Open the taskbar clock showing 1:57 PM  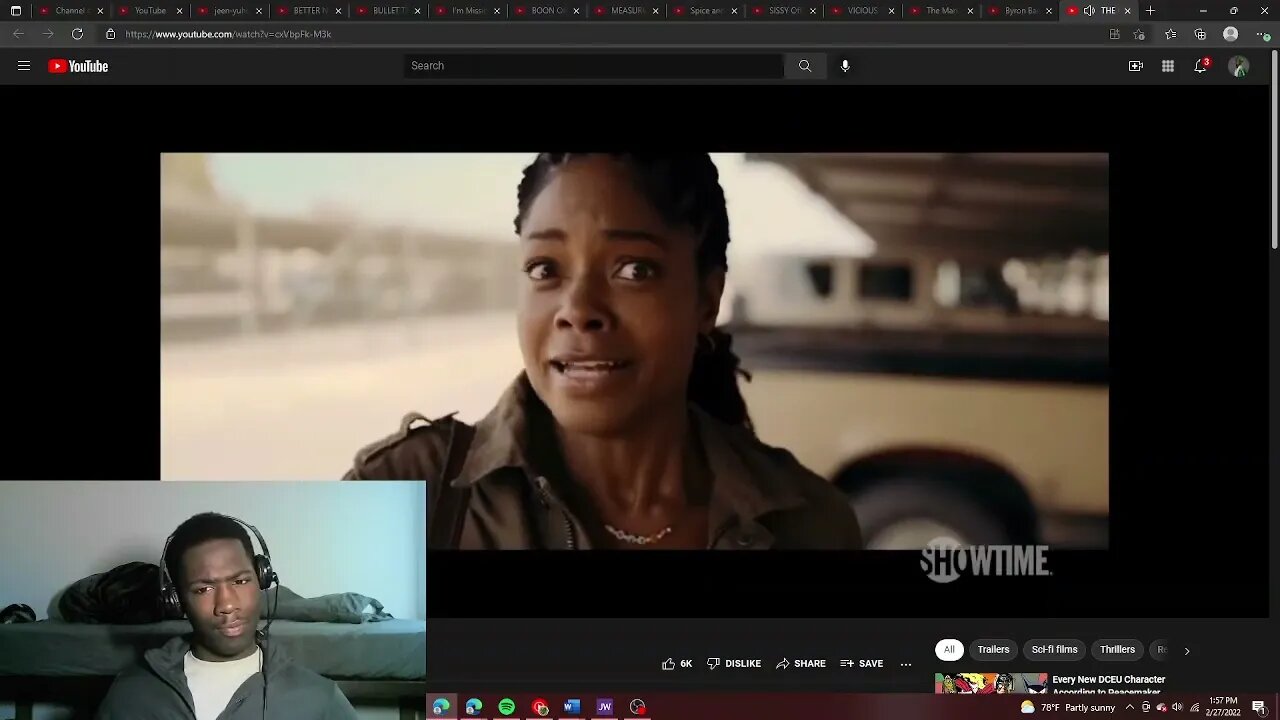tap(1223, 707)
